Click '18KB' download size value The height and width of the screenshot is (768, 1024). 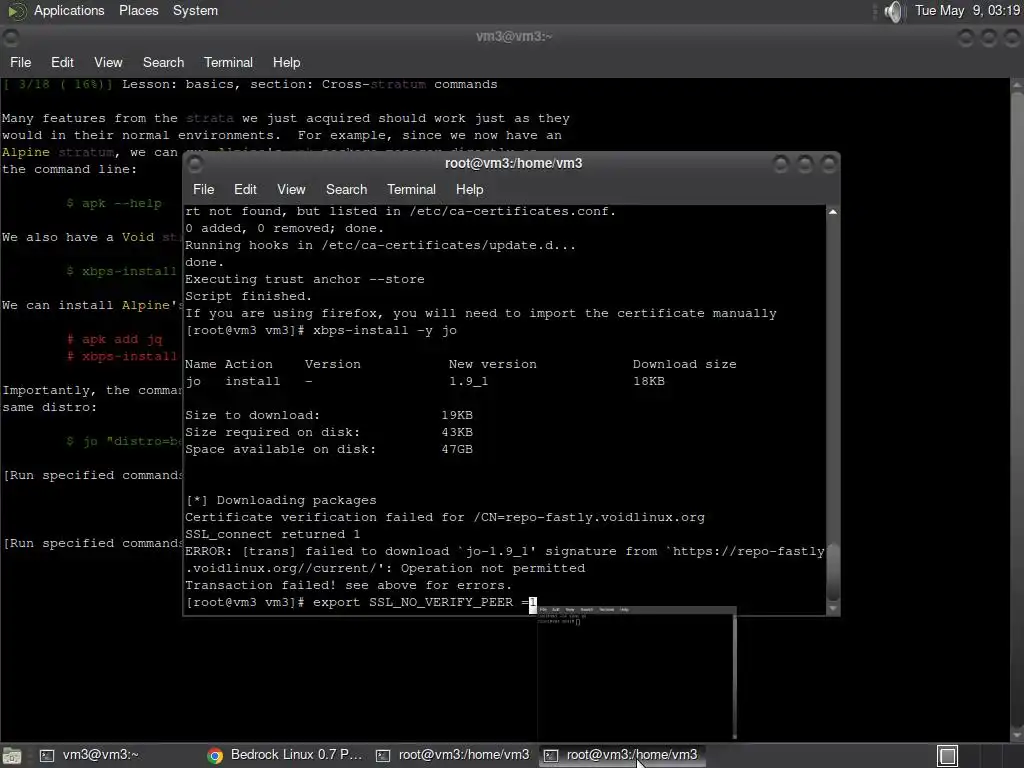(648, 381)
